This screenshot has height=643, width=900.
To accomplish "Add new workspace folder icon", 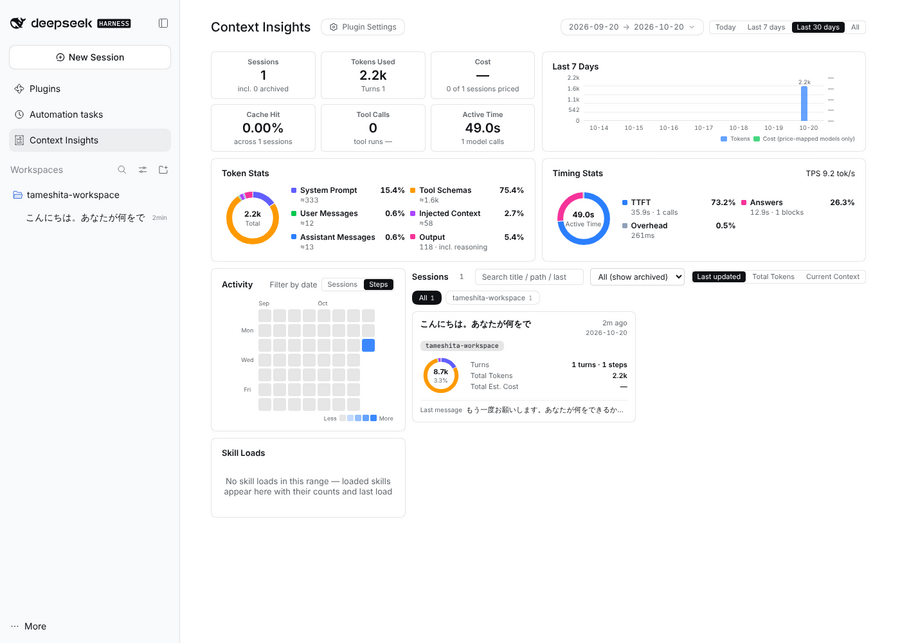I will click(163, 170).
